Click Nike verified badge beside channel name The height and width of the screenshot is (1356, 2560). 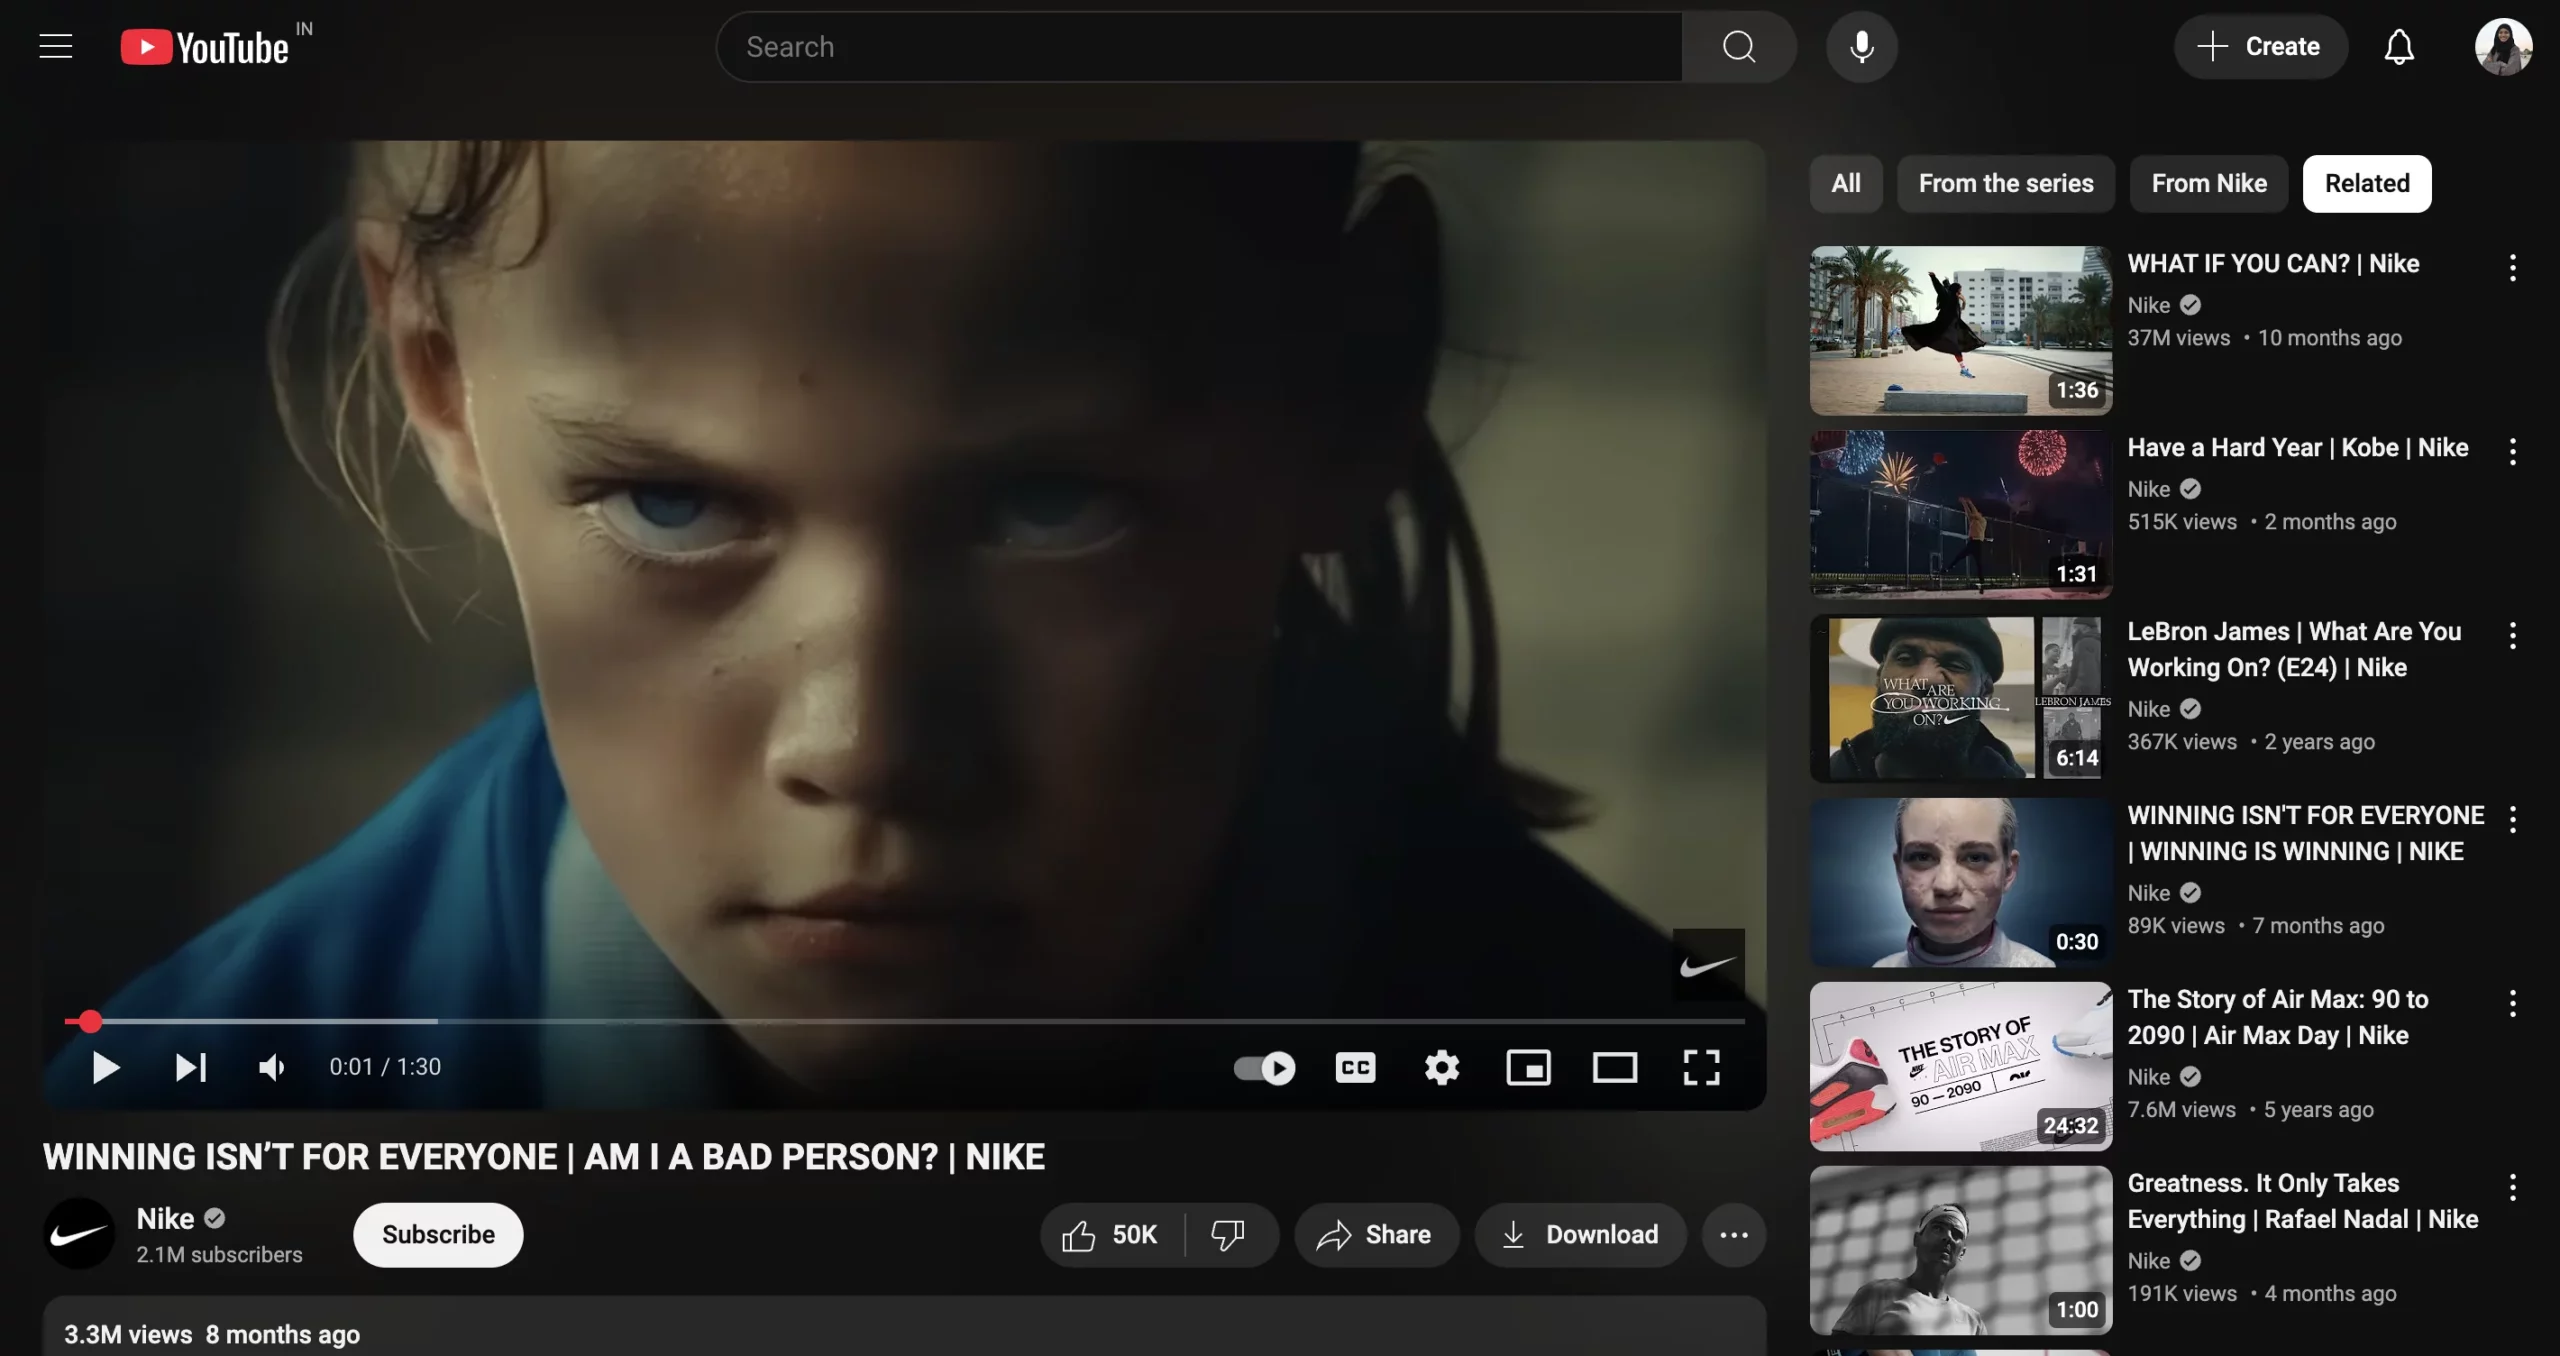pyautogui.click(x=214, y=1218)
